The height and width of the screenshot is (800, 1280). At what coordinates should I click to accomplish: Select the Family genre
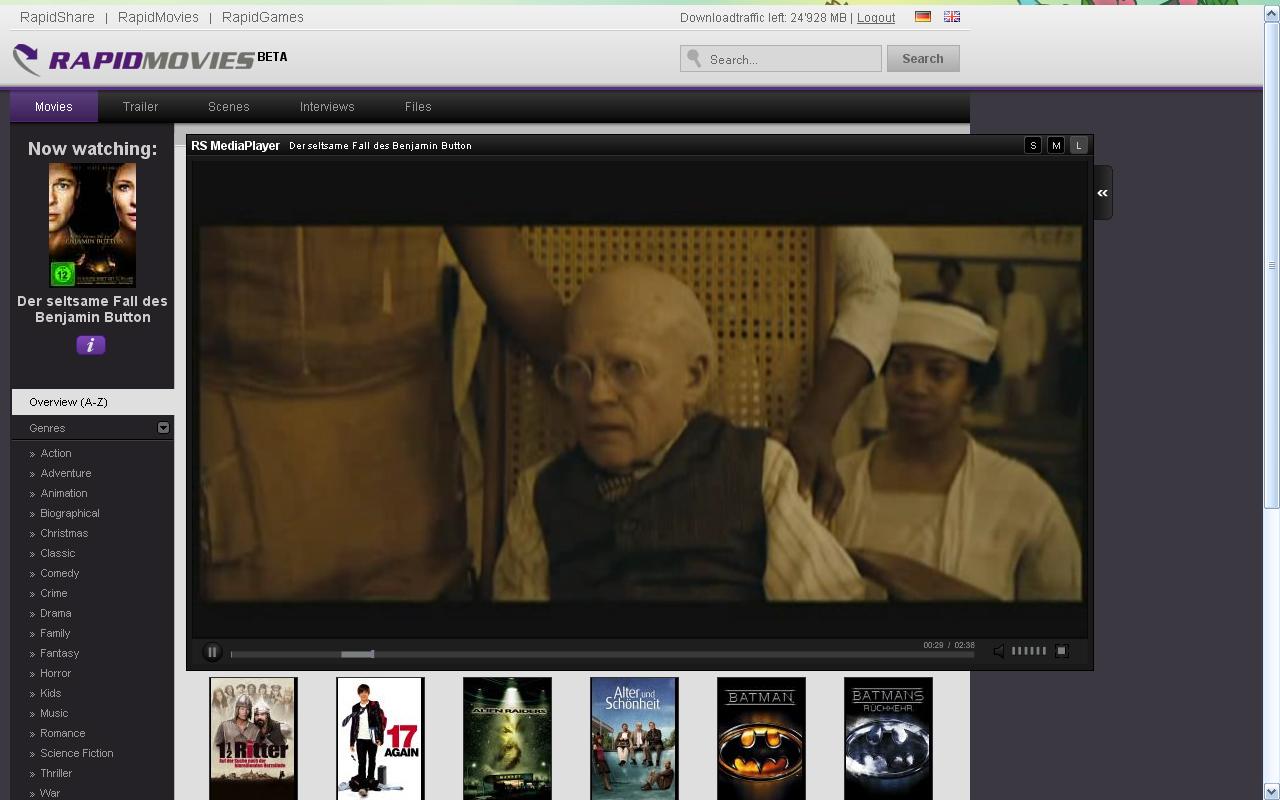click(55, 633)
